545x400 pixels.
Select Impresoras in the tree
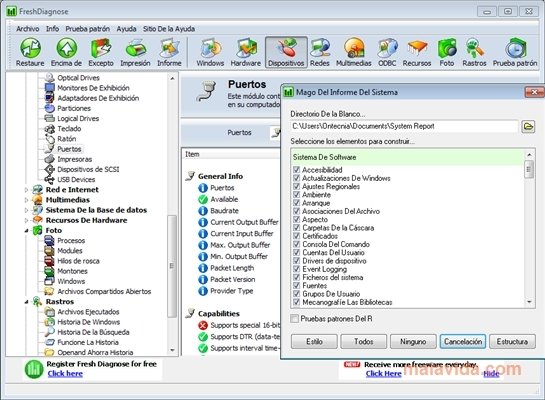tap(74, 159)
